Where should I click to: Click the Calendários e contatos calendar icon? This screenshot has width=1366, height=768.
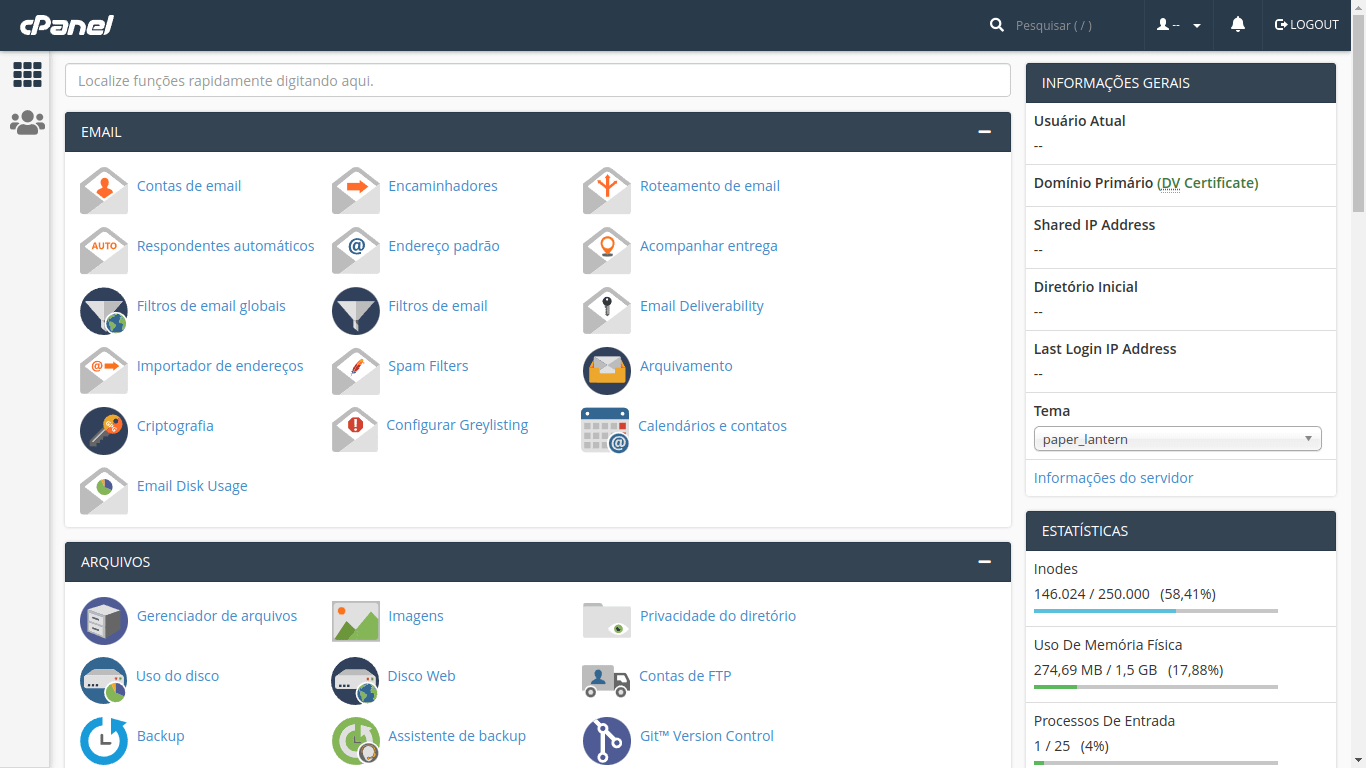(x=605, y=430)
